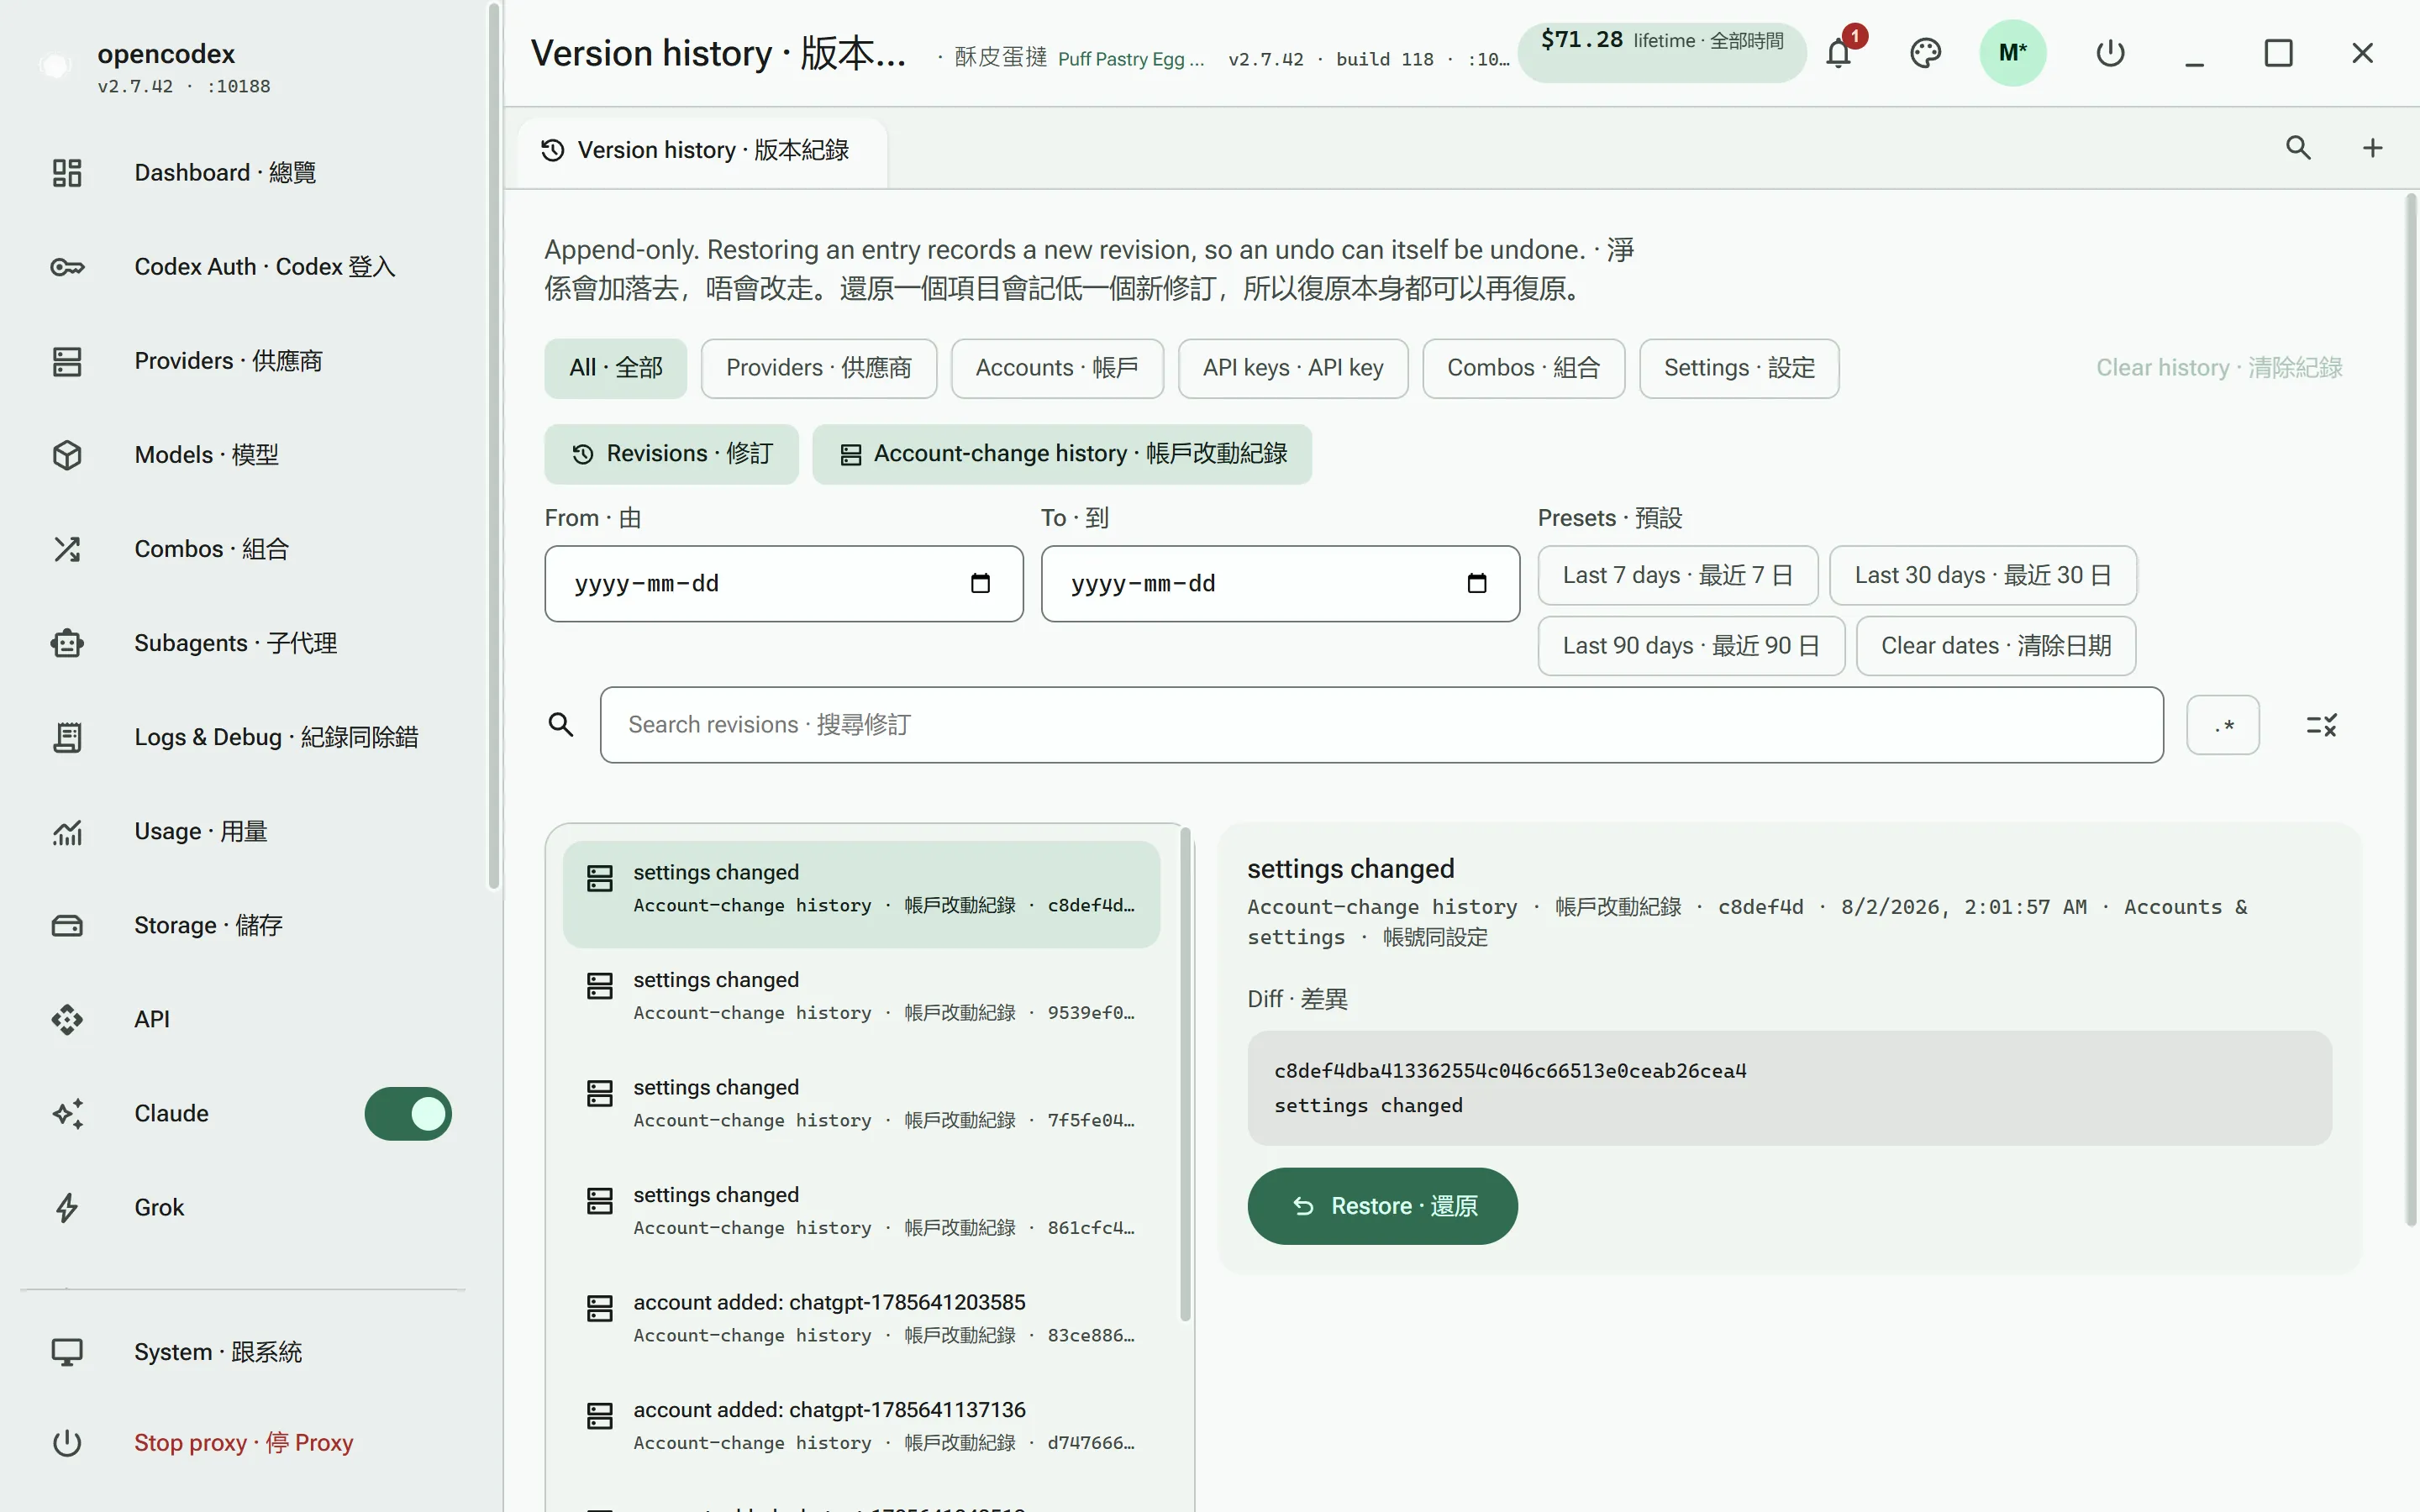Select settings changed entry c8def4d
The image size is (2420, 1512).
[861, 893]
